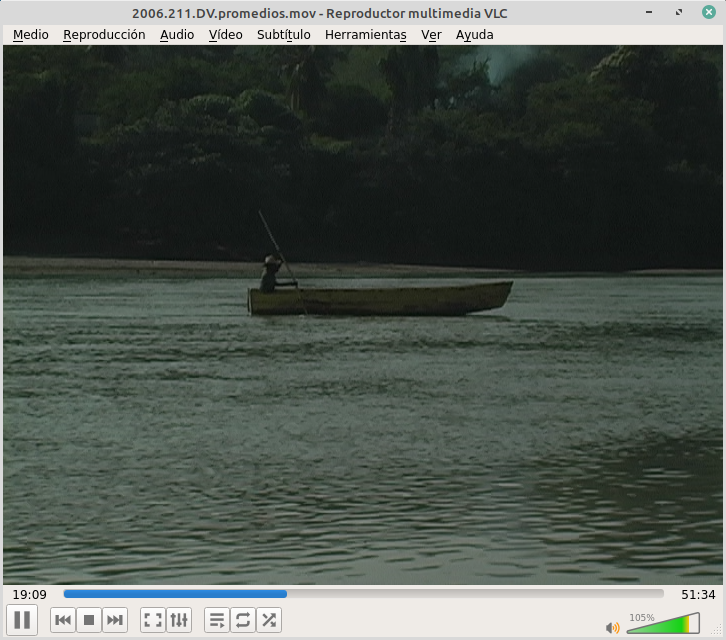
Task: Skip to next media track
Action: click(x=115, y=620)
